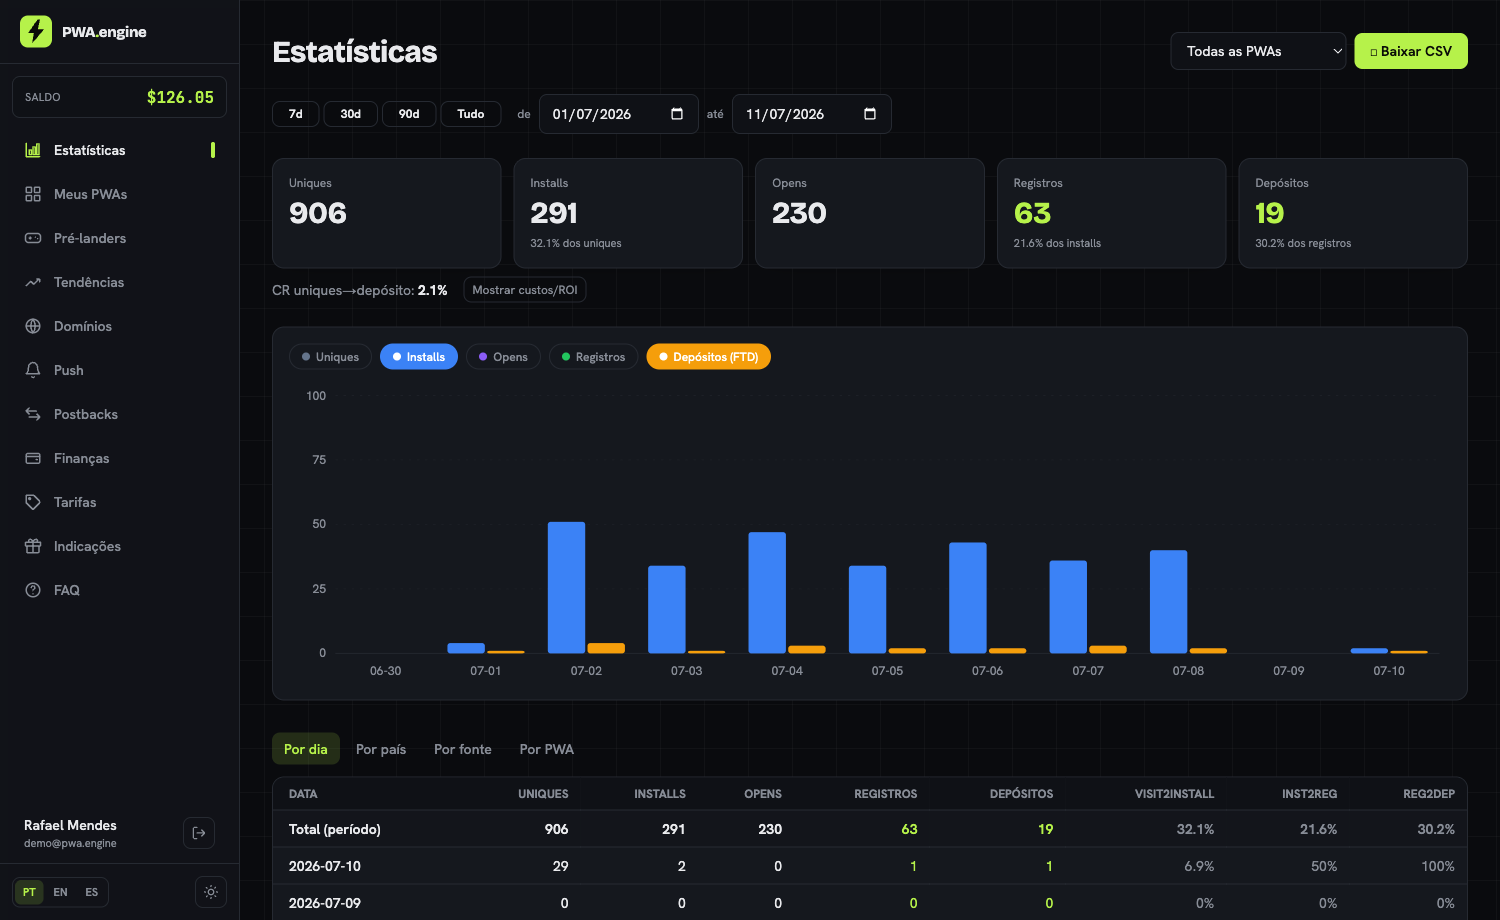Click the Saldo $126.05 box

[x=119, y=97]
